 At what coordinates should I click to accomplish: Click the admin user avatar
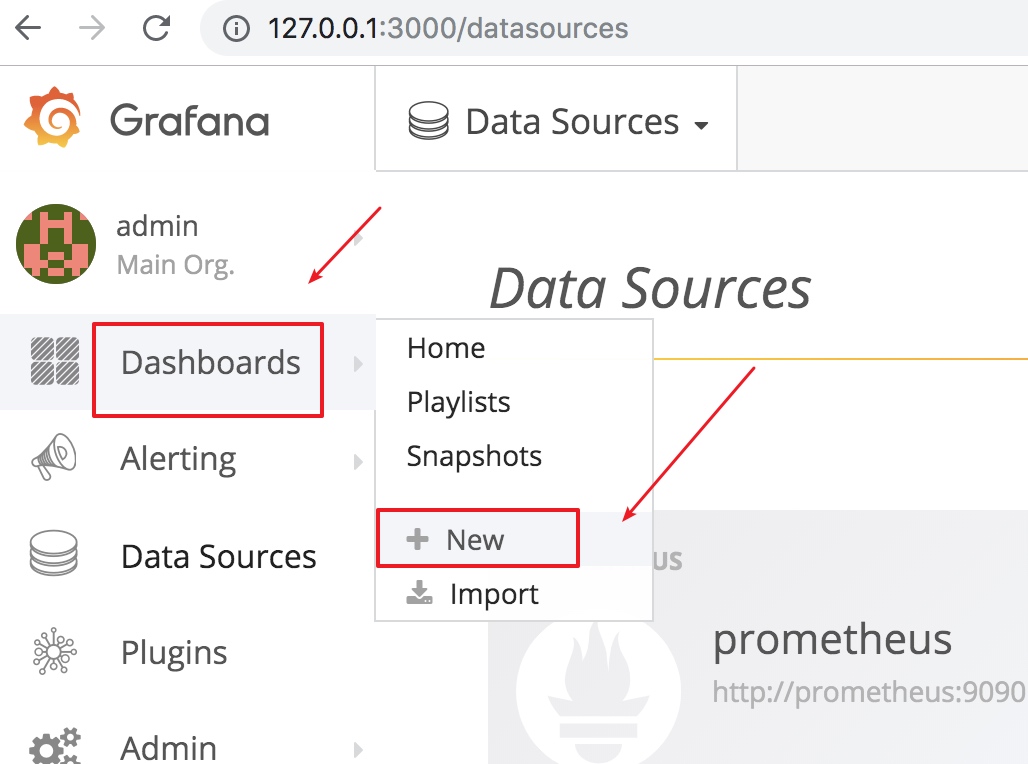tap(56, 244)
